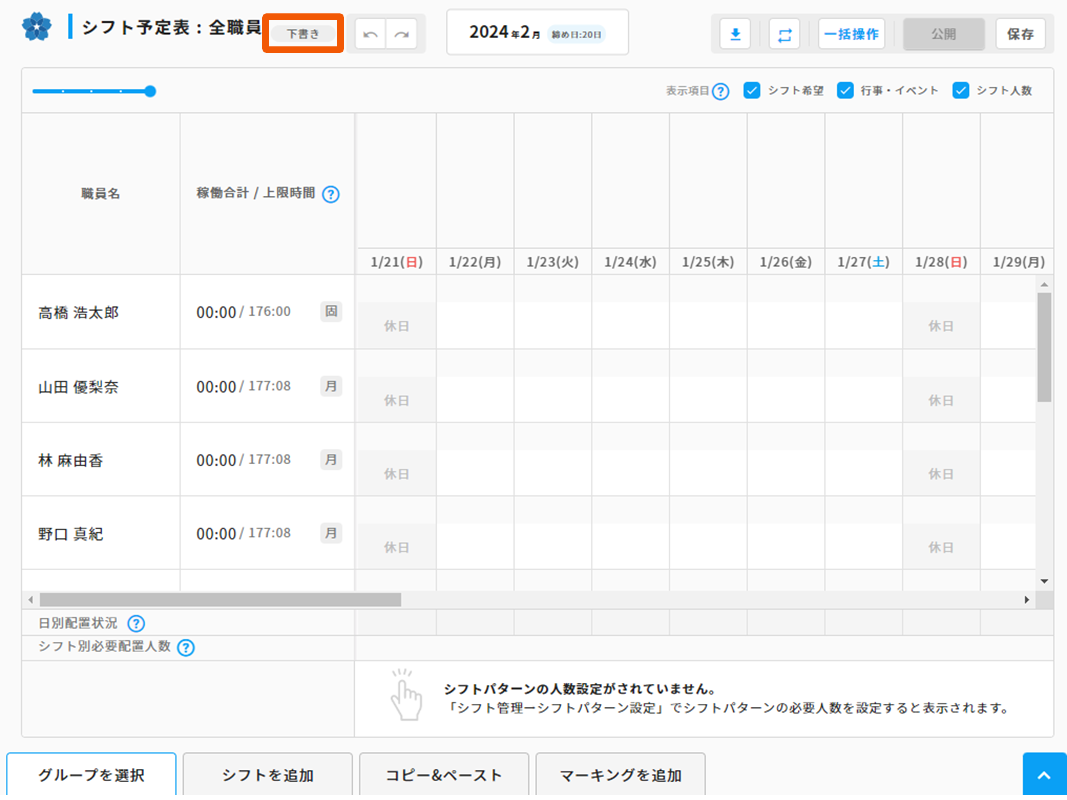Screen dimensions: 1067x800
Task: Toggle the 行事・イベント checkbox
Action: tap(845, 91)
